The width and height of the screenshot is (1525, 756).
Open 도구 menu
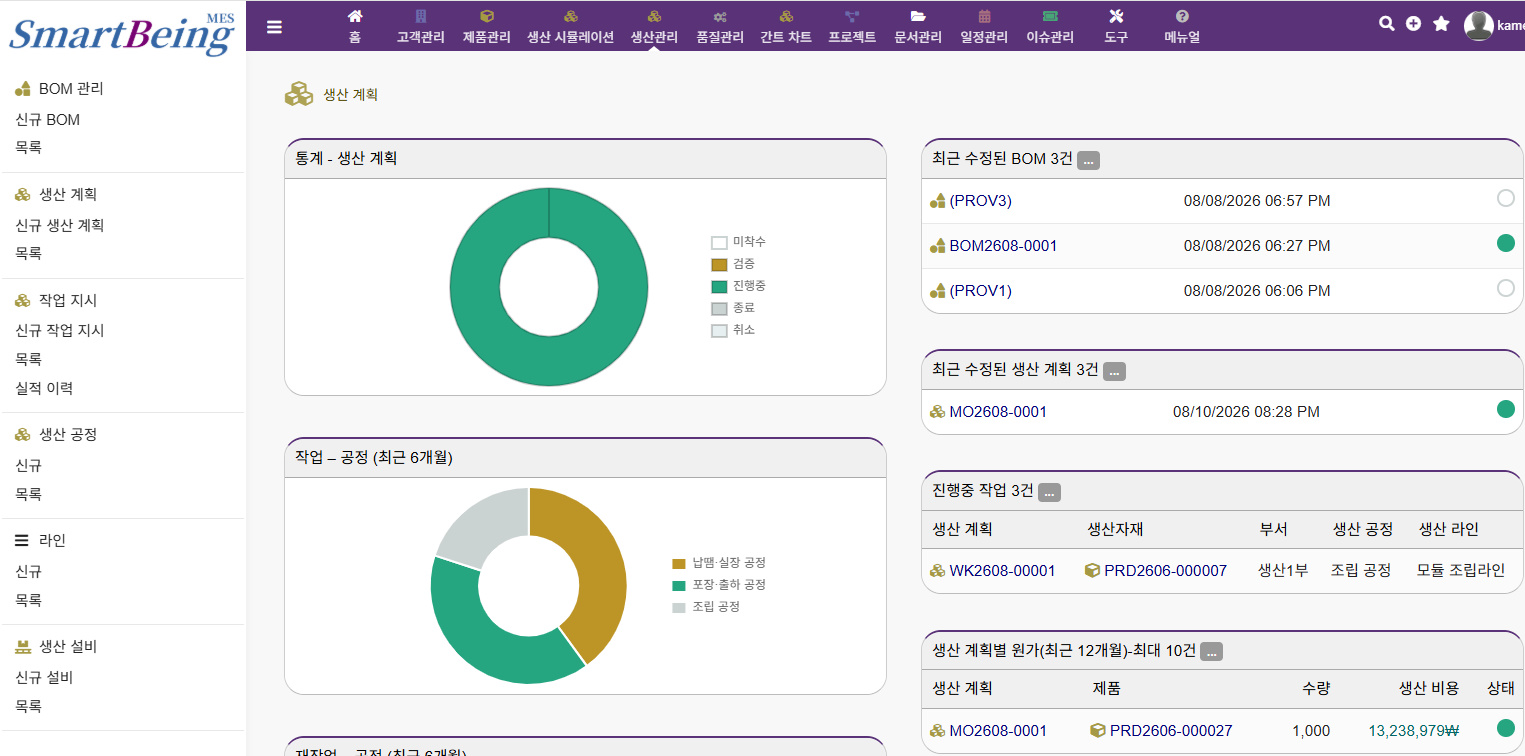click(1116, 27)
